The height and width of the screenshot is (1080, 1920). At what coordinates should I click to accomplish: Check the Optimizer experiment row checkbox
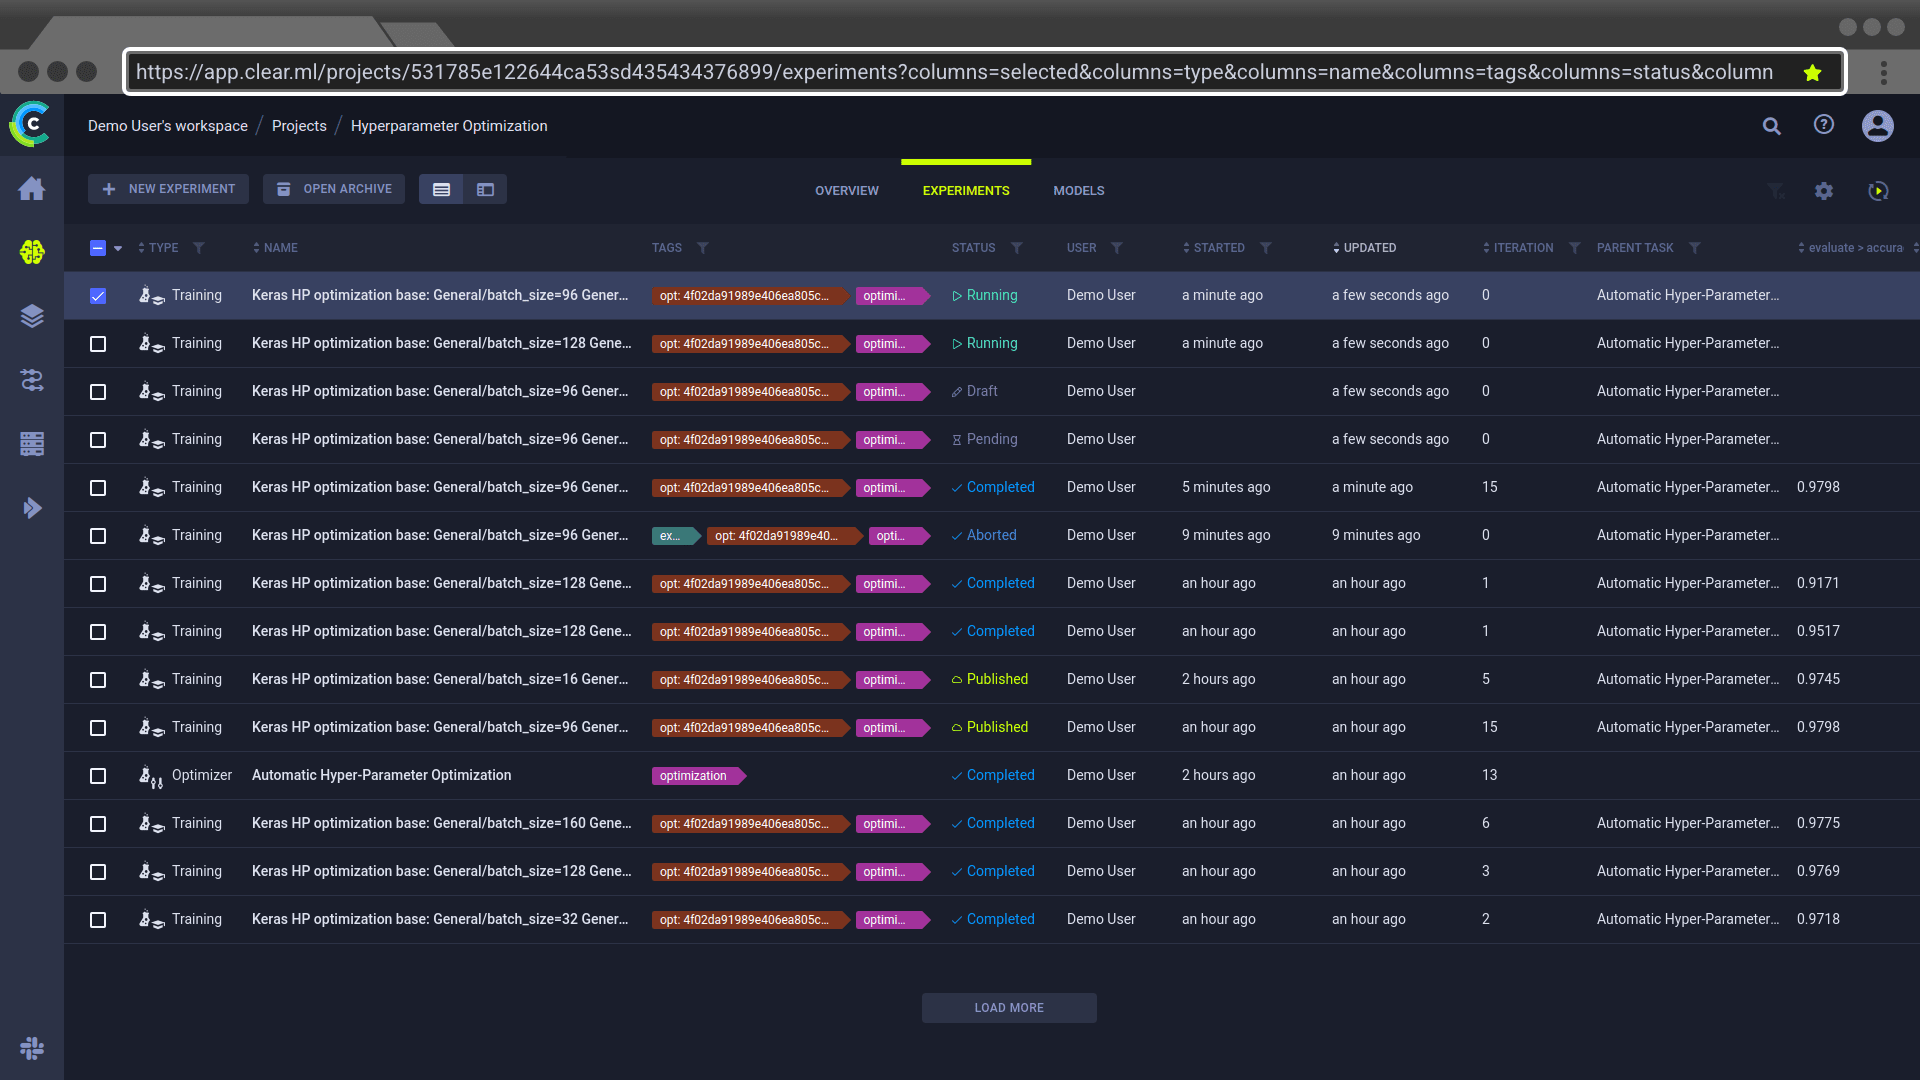point(98,776)
